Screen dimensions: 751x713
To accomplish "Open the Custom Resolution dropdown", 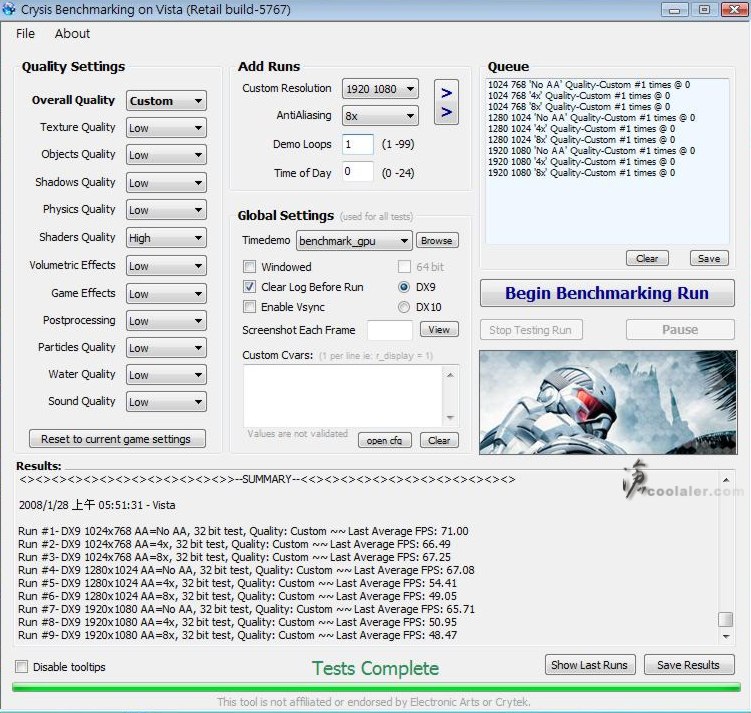I will click(x=380, y=89).
